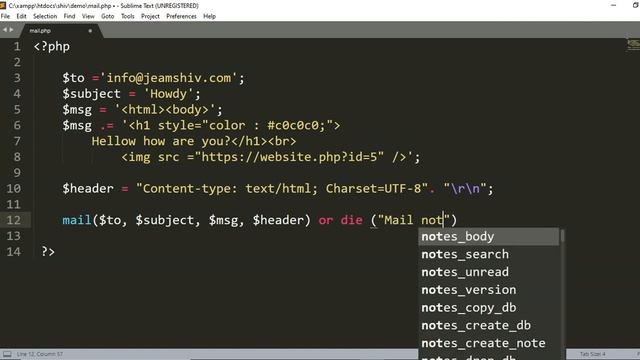Choose notes_create_db autocomplete suggestion
640x360 pixels.
[489, 325]
